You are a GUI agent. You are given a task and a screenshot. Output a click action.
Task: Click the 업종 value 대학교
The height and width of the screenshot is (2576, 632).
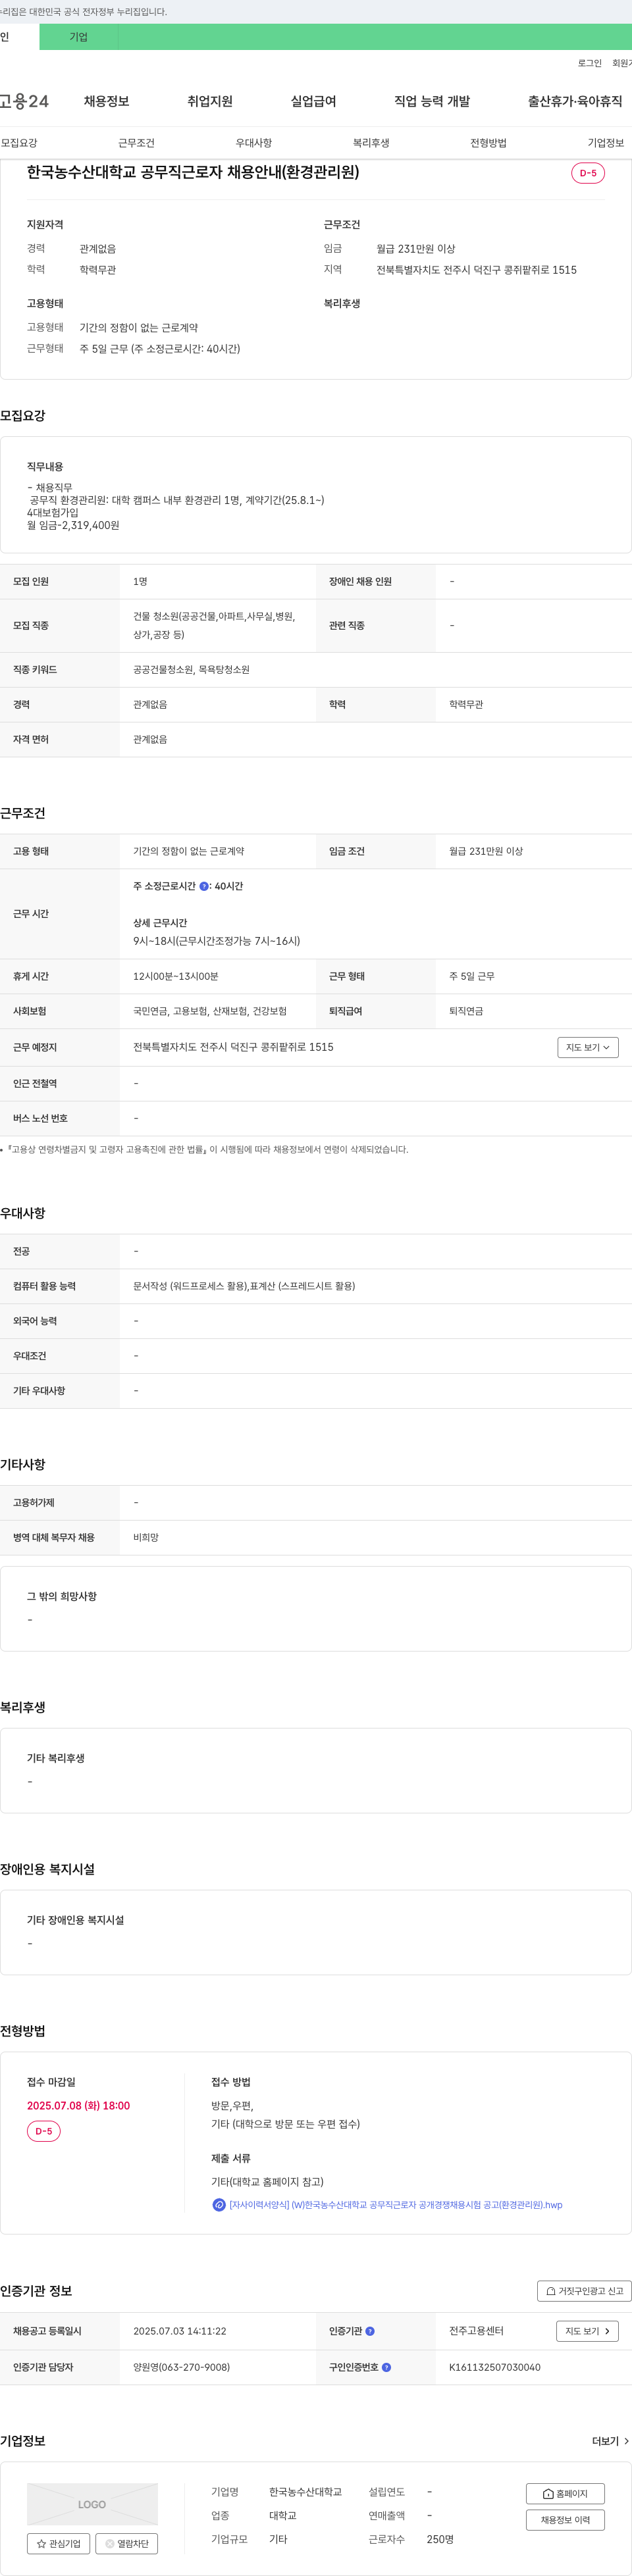click(x=282, y=2515)
